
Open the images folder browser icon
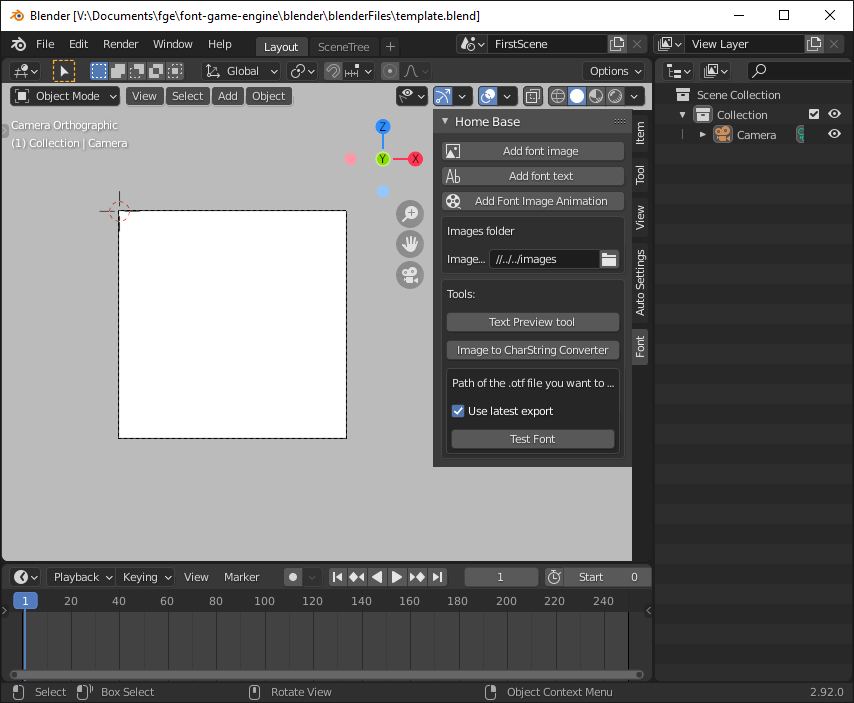click(609, 259)
